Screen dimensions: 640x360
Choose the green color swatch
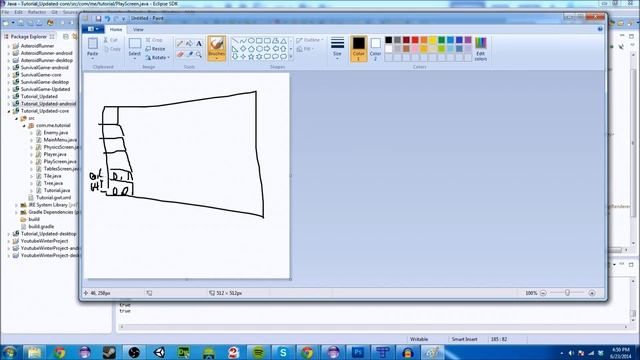[442, 40]
